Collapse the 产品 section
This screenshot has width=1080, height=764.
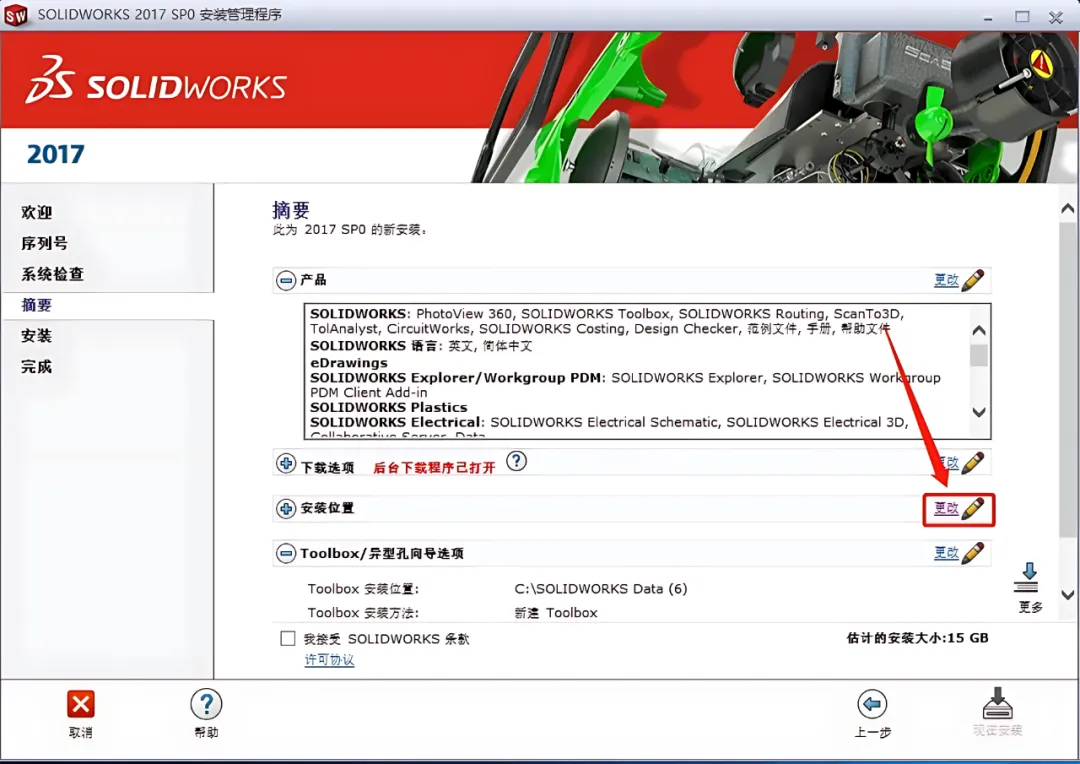tap(286, 280)
